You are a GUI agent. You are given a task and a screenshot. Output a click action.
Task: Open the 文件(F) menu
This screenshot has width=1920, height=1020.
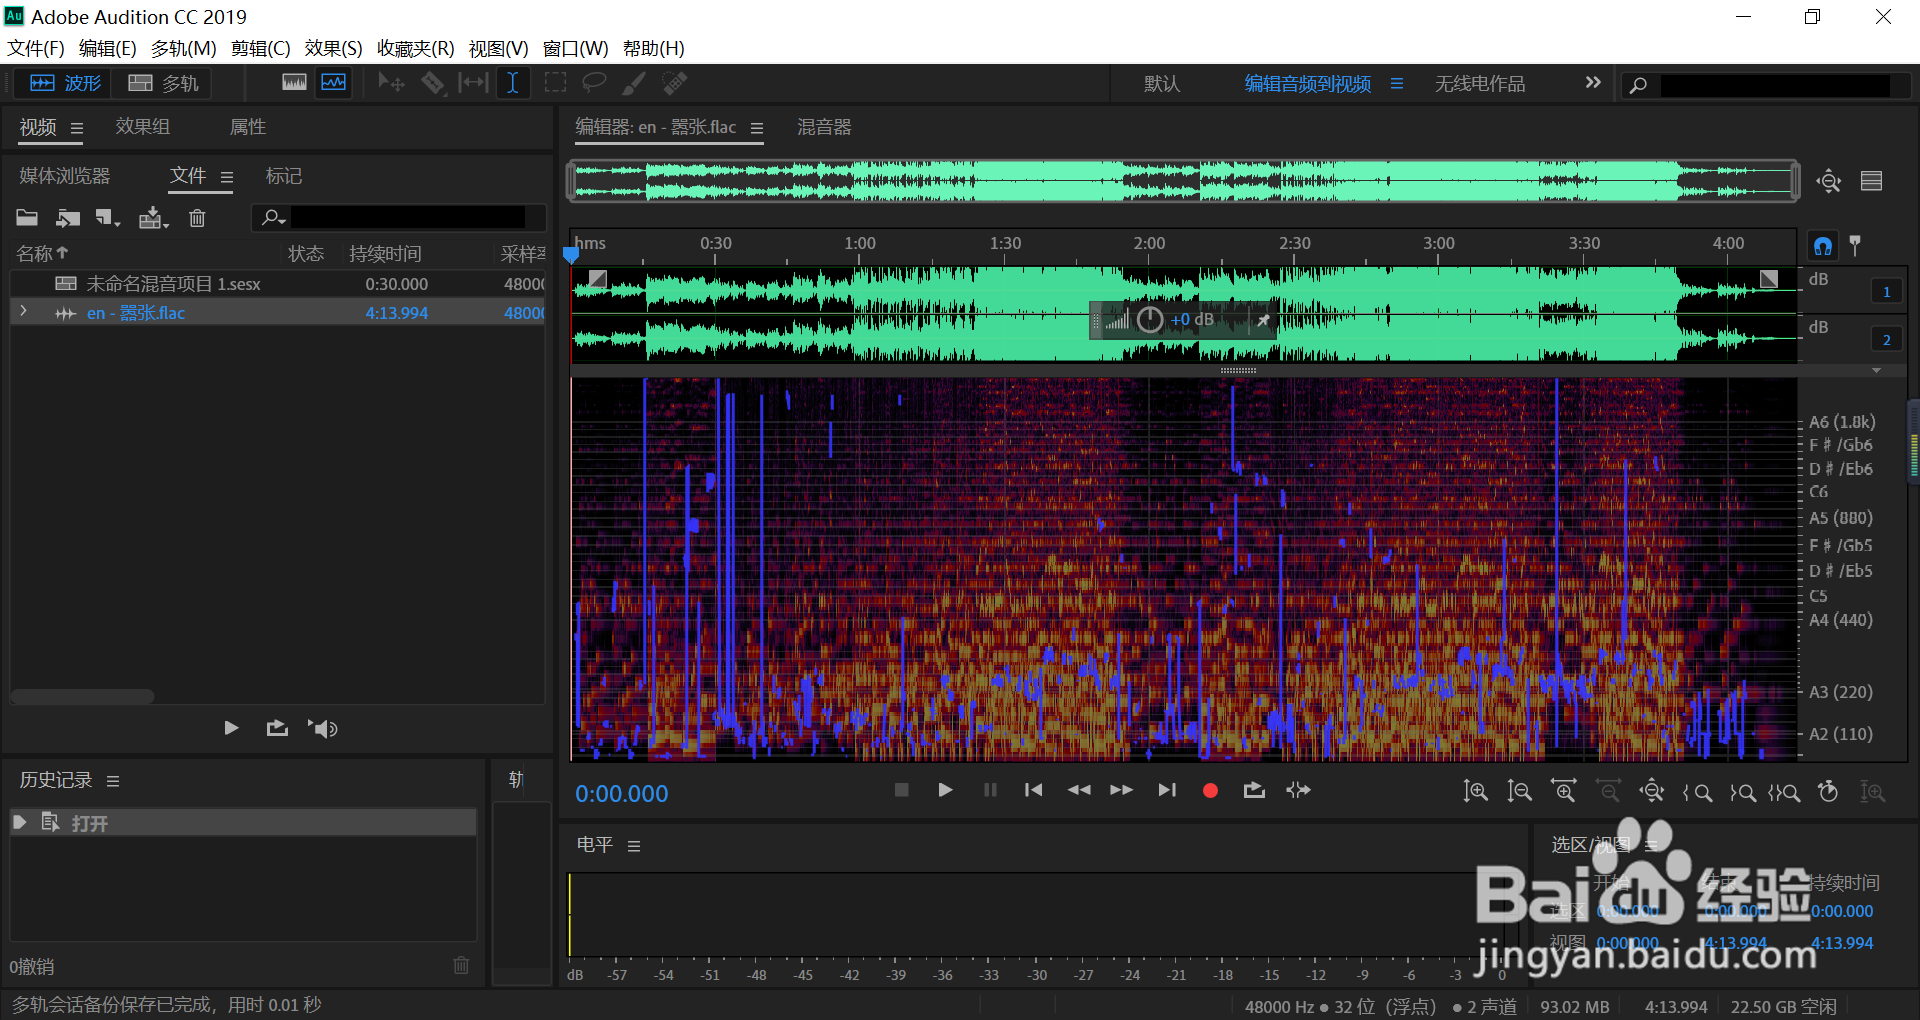point(36,48)
